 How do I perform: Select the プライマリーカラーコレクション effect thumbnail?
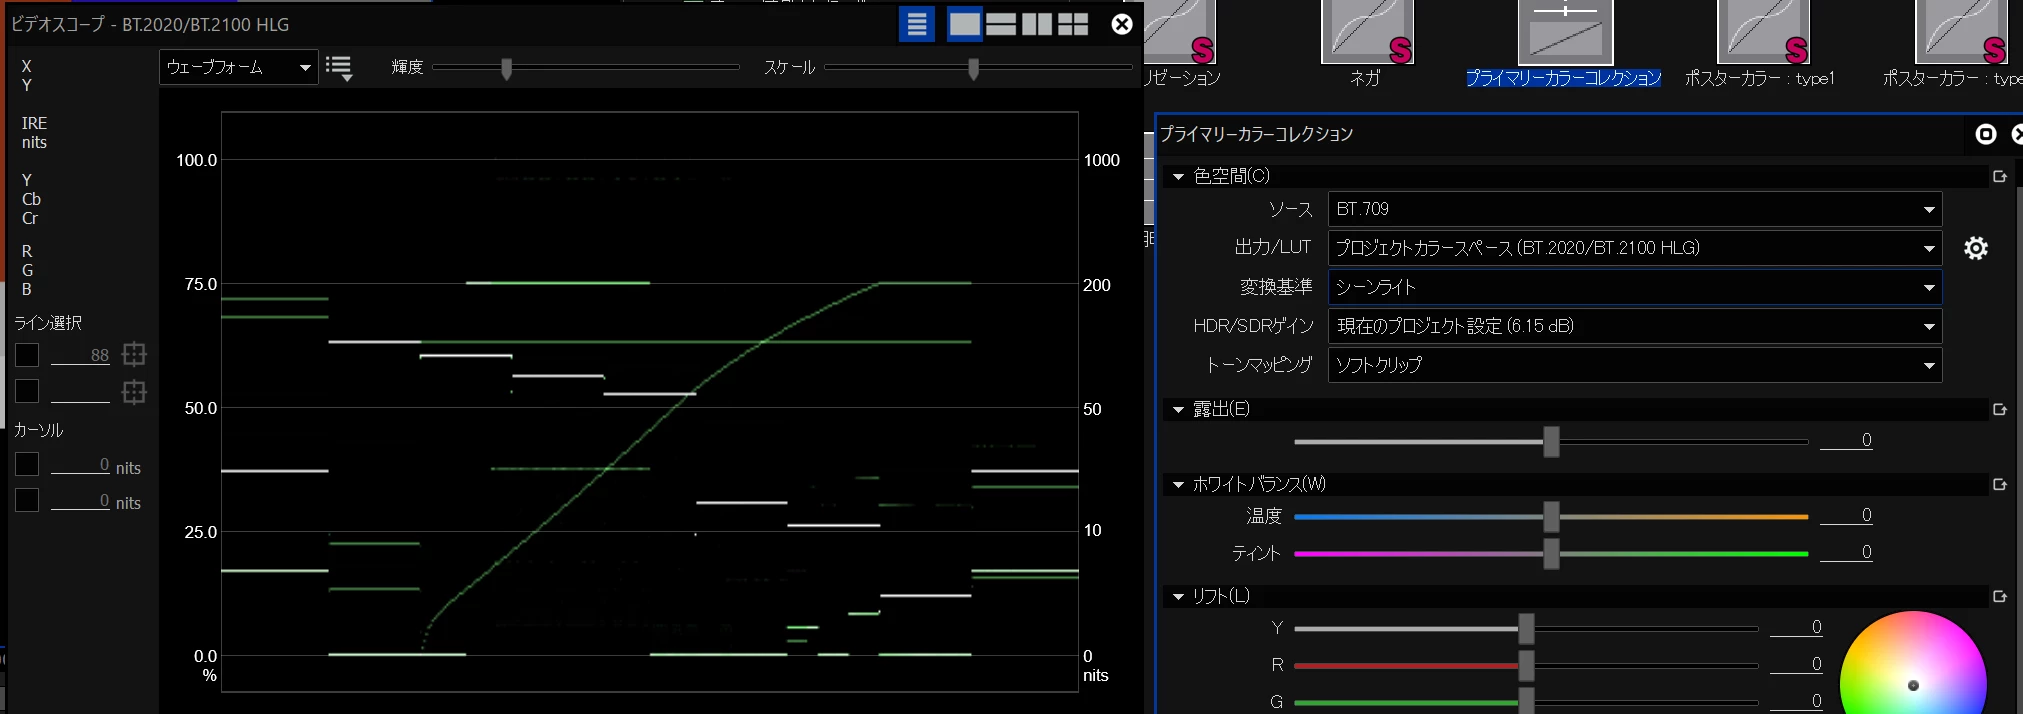1565,32
